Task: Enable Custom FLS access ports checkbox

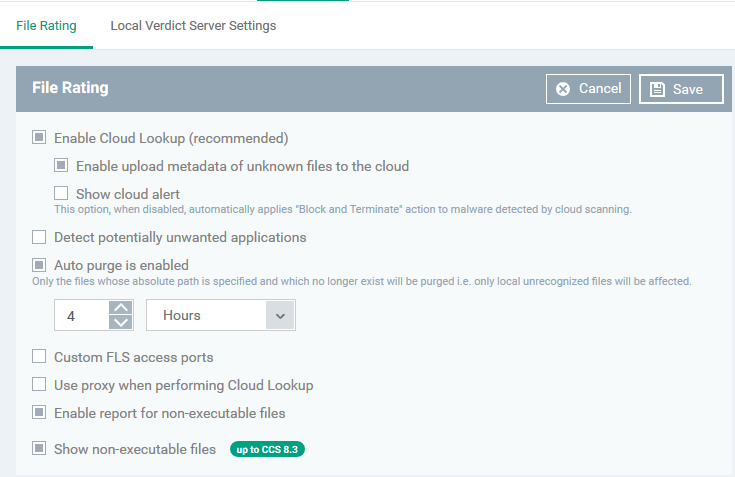Action: (39, 357)
